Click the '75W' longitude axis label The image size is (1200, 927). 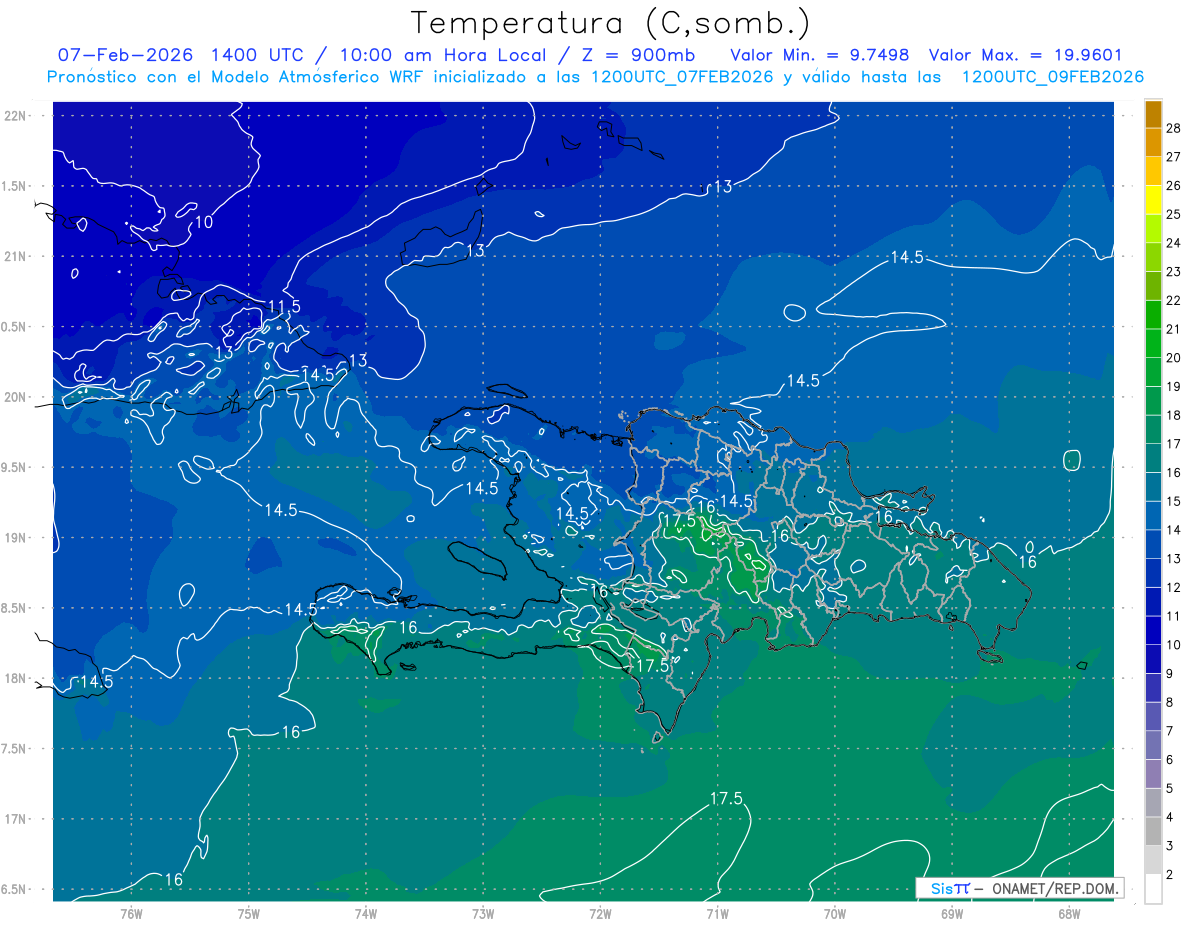249,914
